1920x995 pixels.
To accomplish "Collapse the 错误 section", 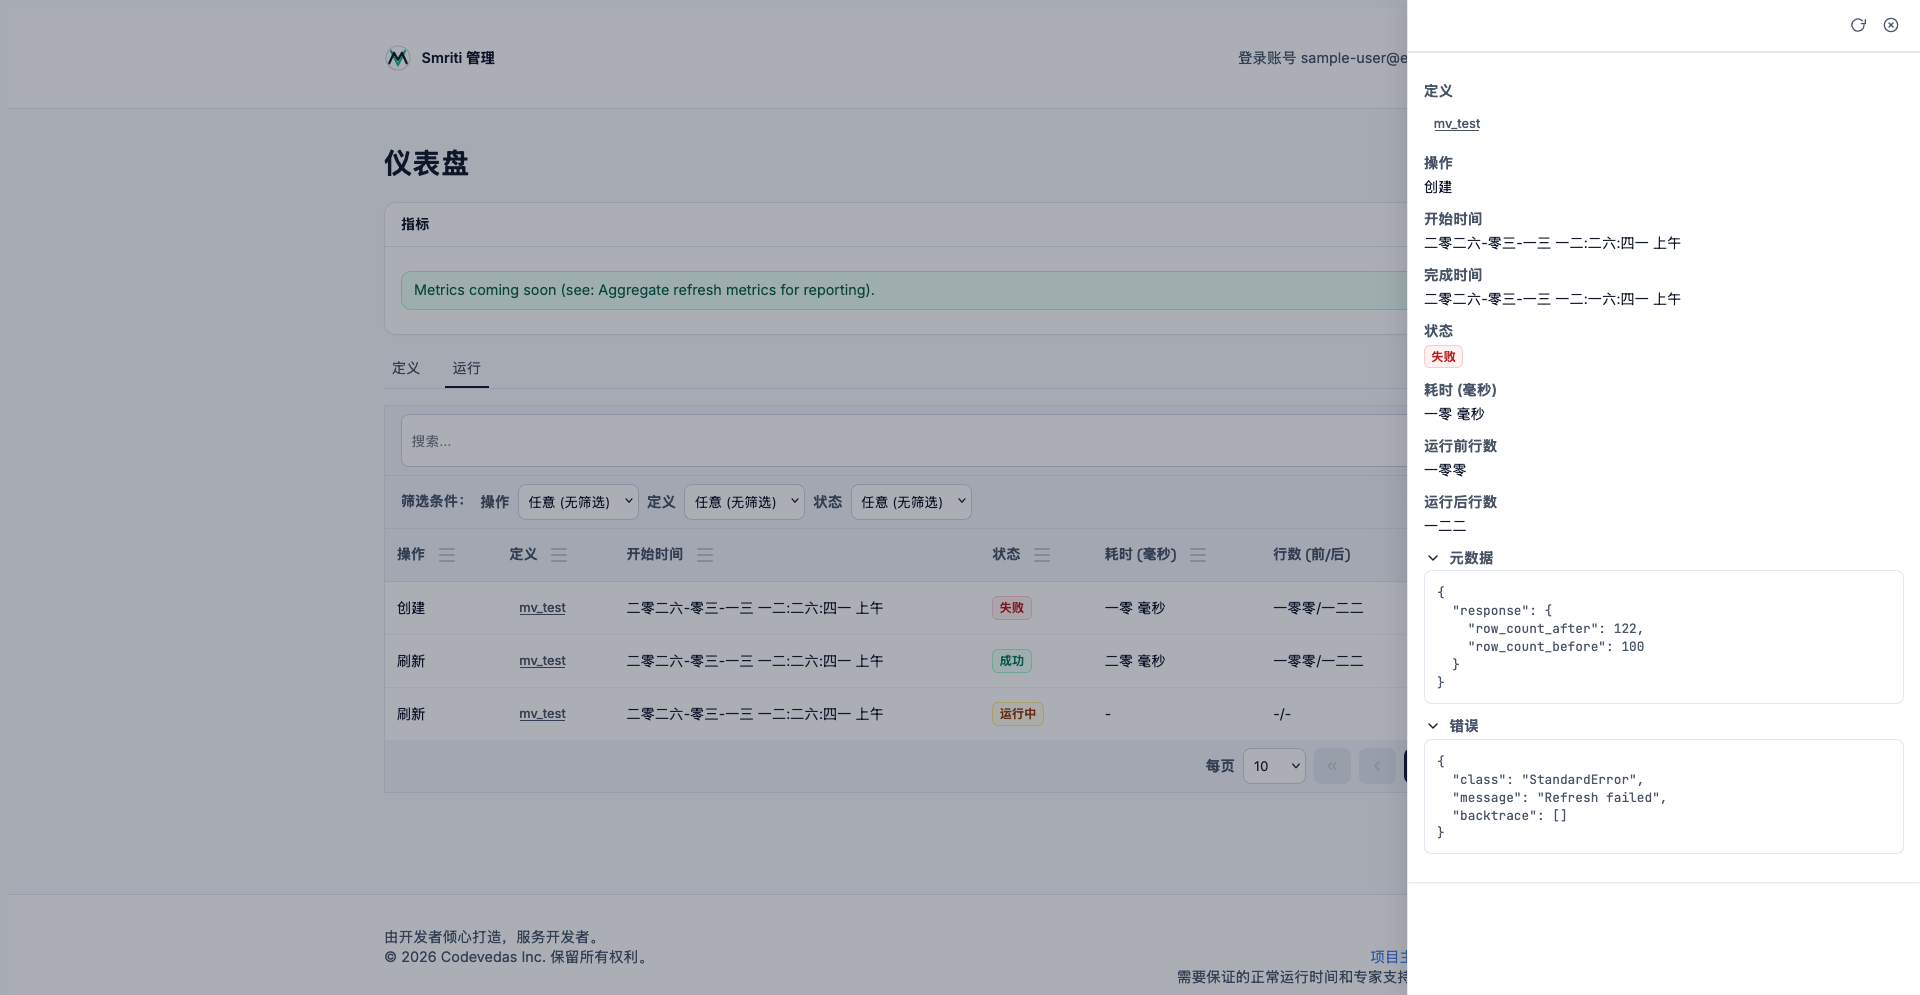I will (x=1433, y=726).
